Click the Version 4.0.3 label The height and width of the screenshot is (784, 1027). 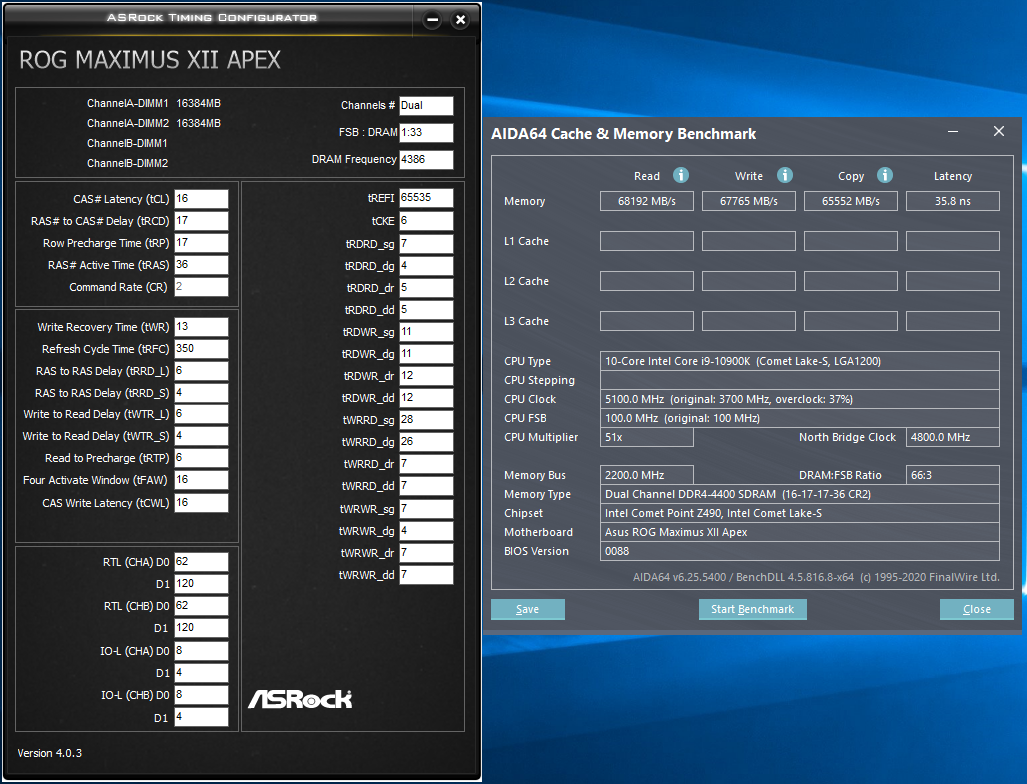[50, 753]
